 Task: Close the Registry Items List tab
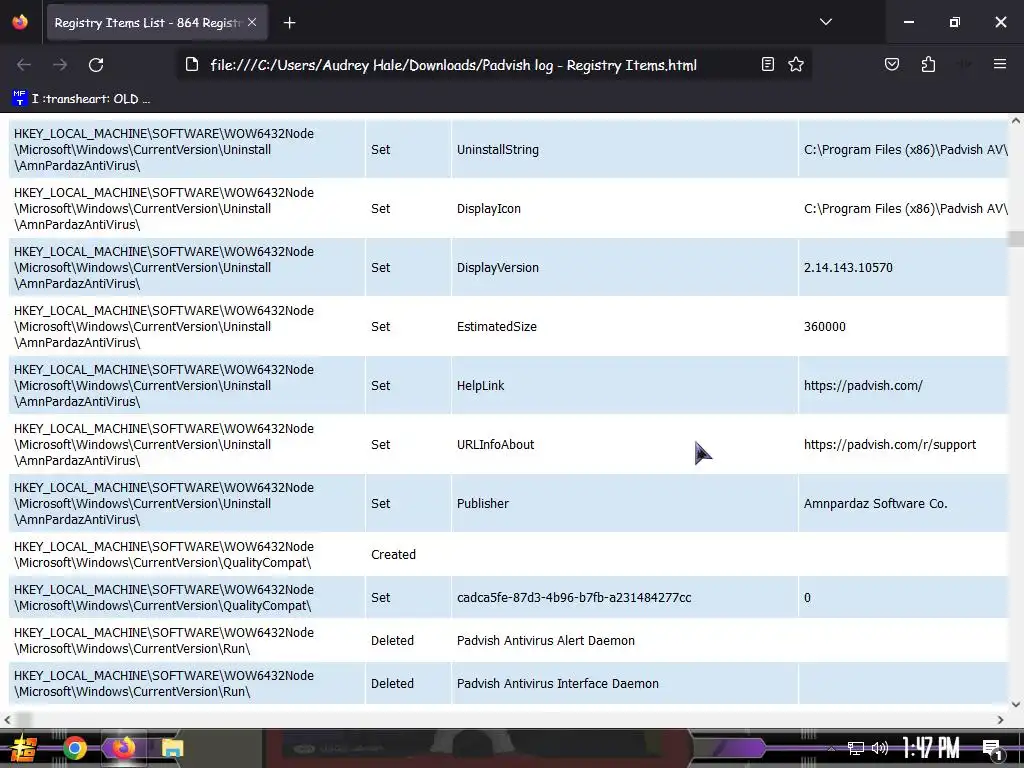(x=252, y=22)
